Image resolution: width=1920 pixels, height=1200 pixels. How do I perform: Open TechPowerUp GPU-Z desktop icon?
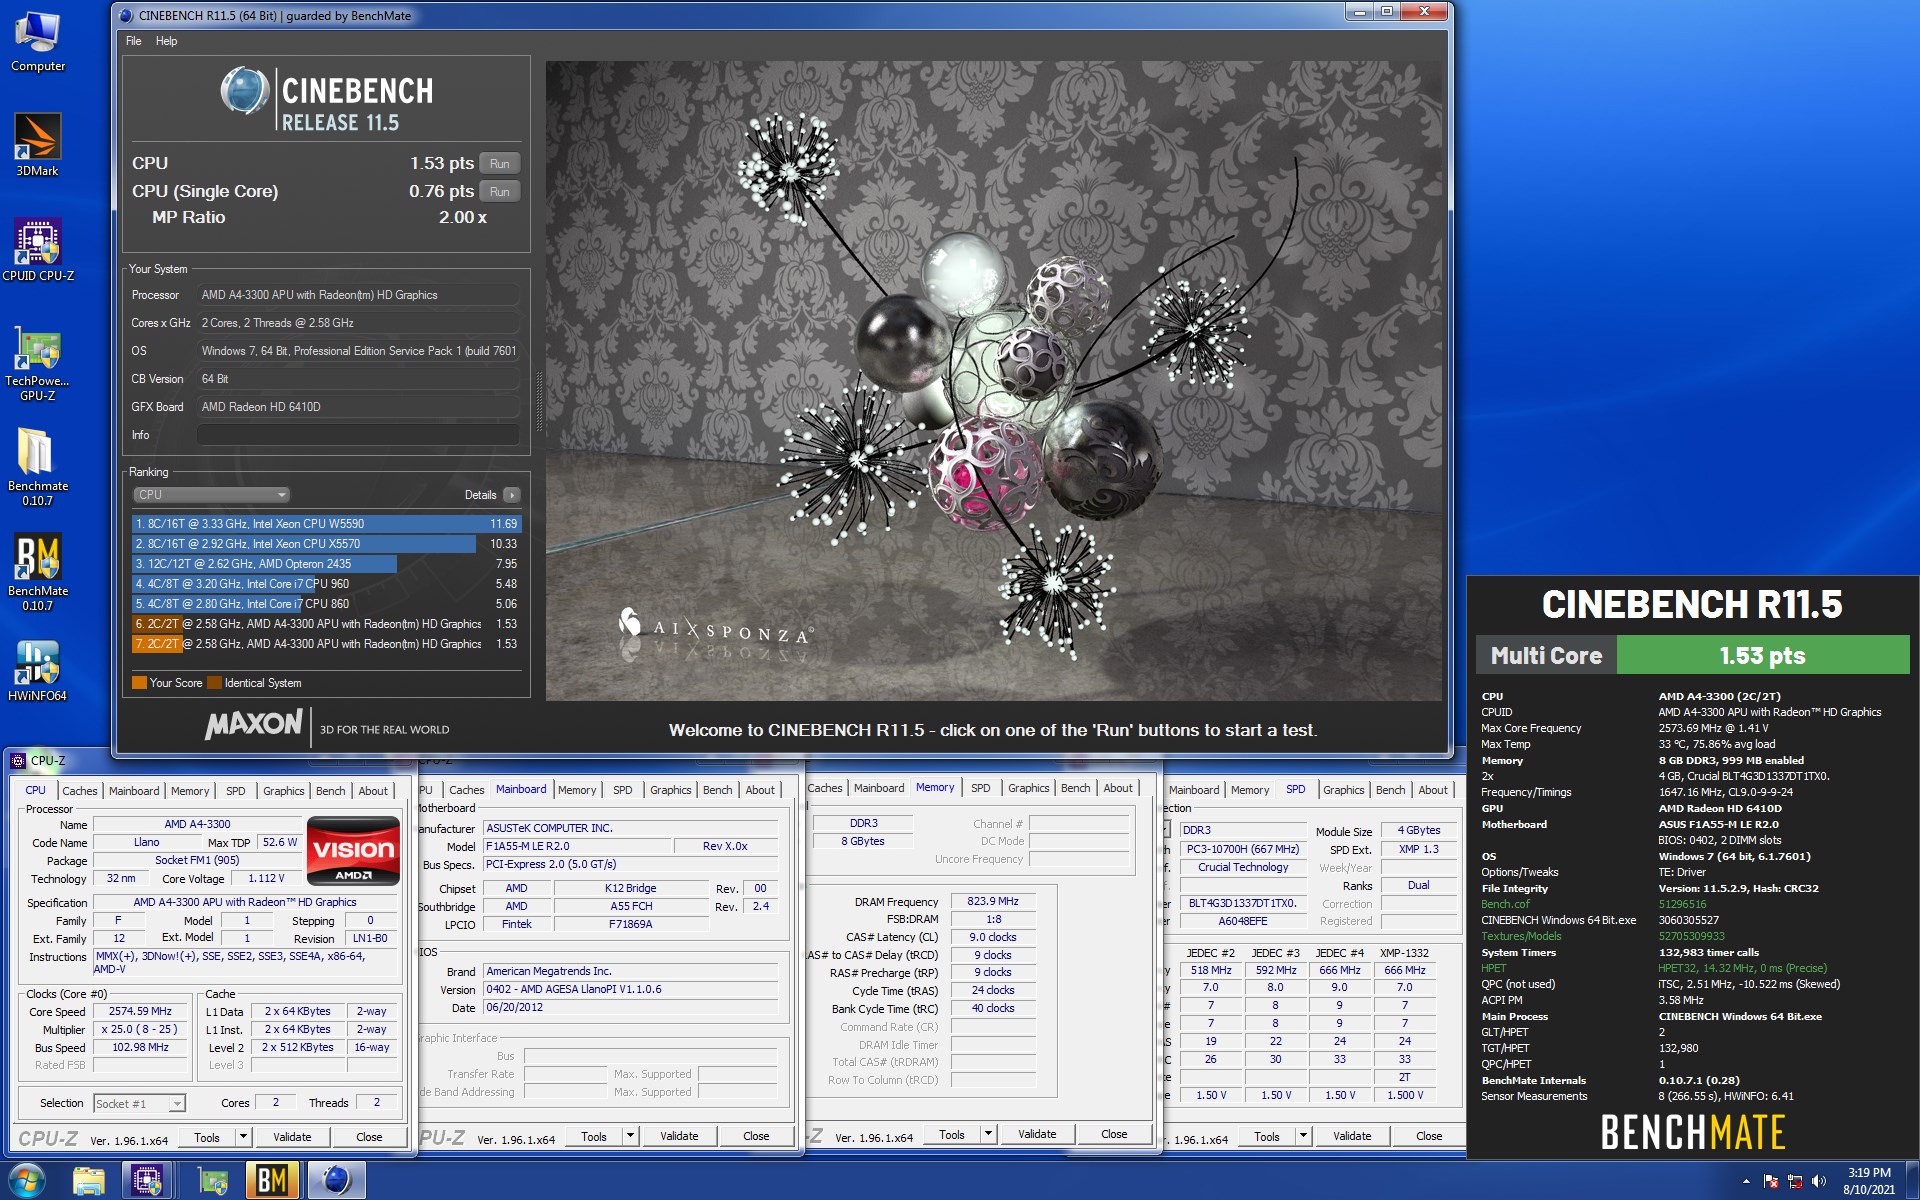point(38,362)
